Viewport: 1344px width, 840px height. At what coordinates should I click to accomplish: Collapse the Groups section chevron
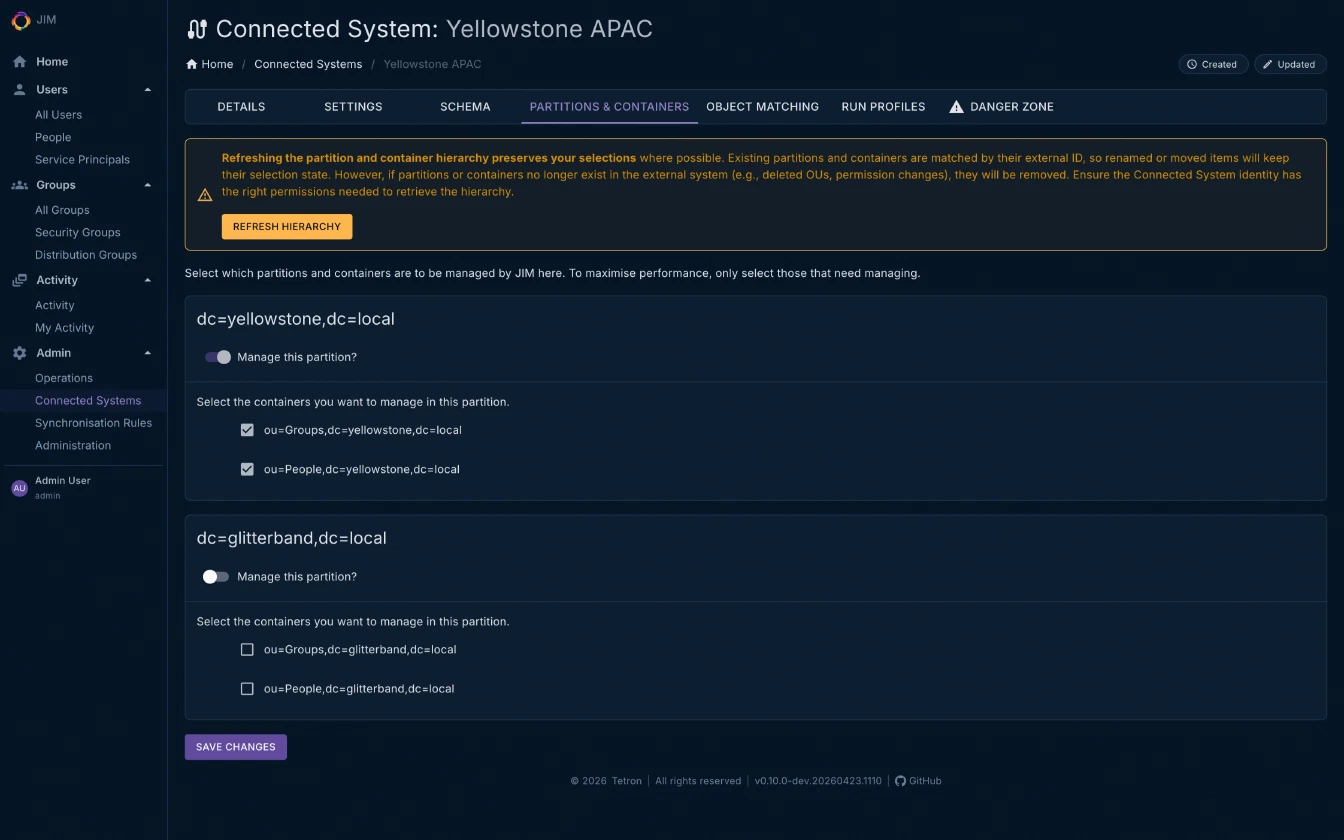coord(147,184)
